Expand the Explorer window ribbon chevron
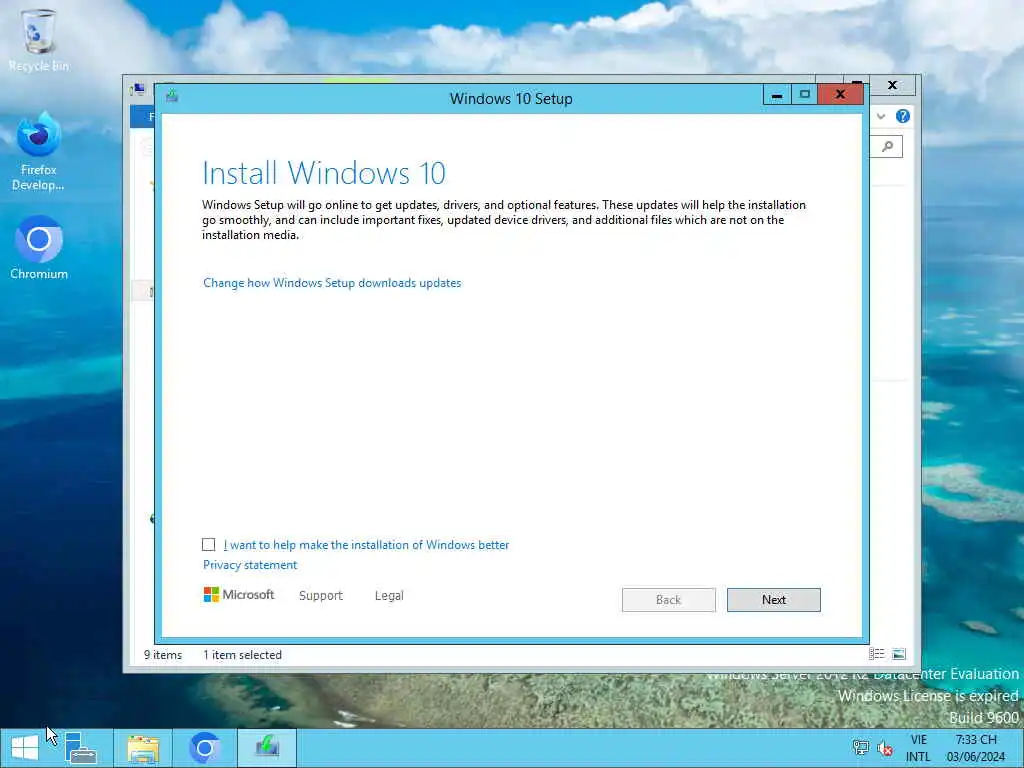Viewport: 1024px width, 768px height. click(881, 116)
